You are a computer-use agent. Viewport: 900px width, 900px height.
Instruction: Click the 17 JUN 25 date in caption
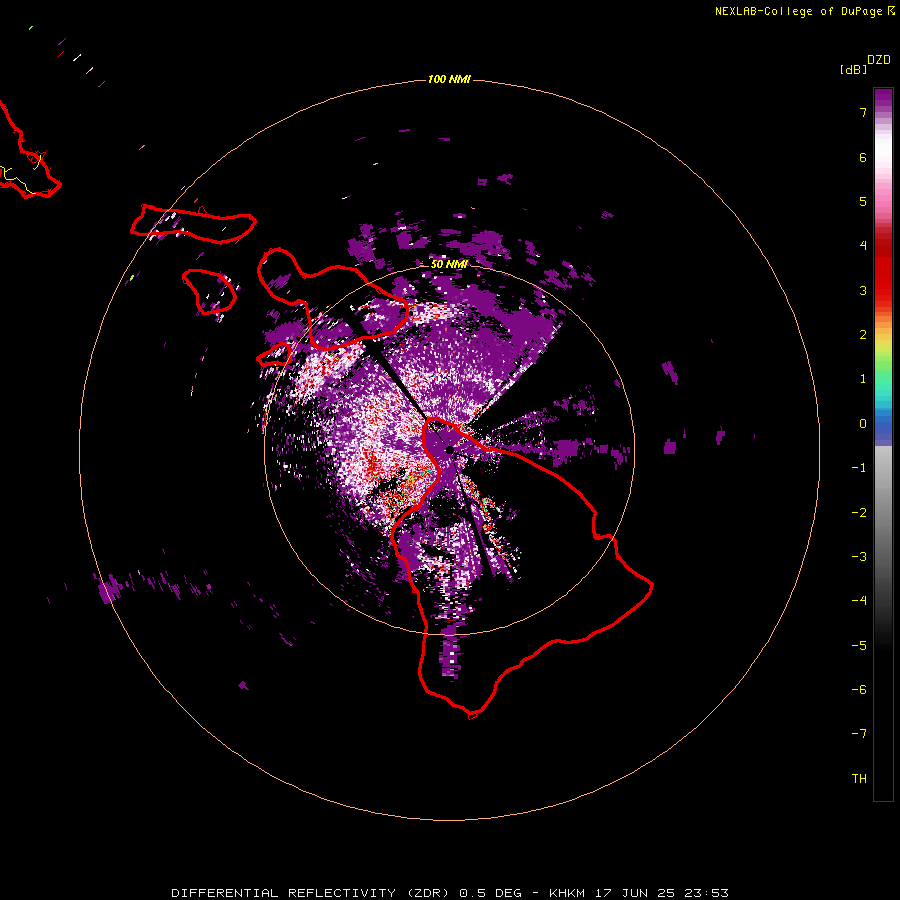click(x=636, y=893)
